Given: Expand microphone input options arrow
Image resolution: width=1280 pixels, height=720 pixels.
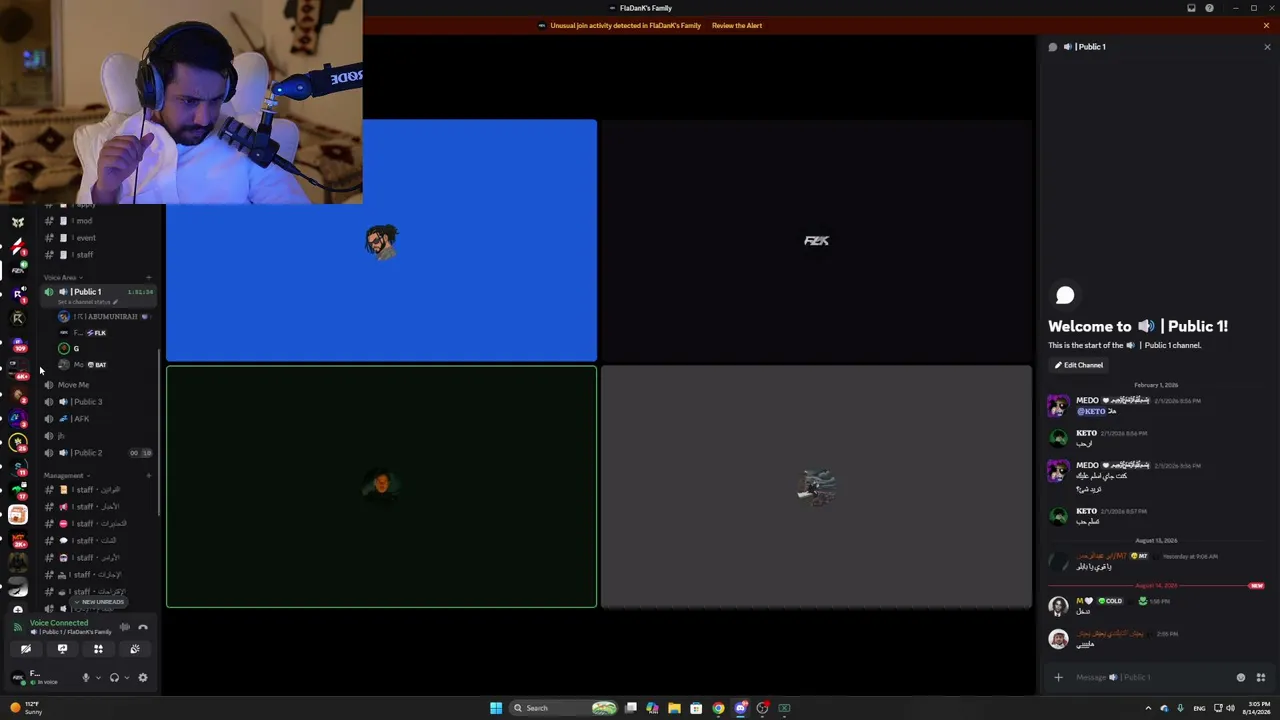Looking at the screenshot, I should click(97, 678).
